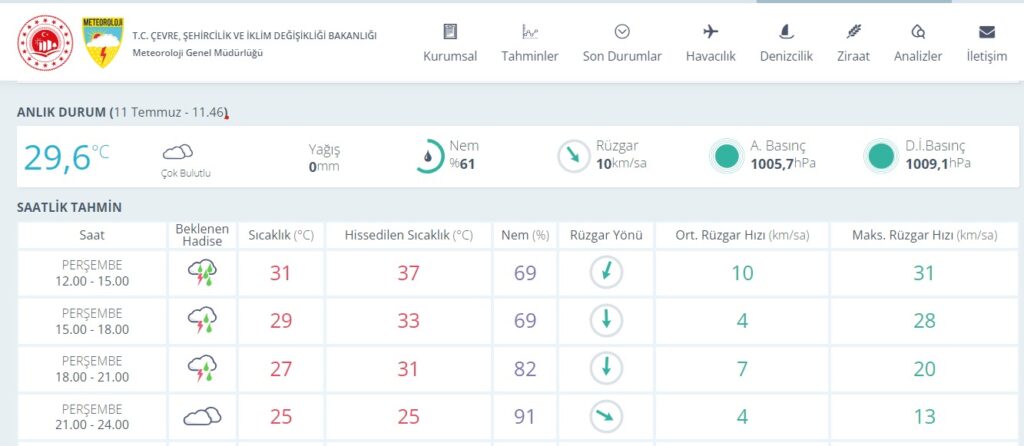1024x446 pixels.
Task: Click the Denizcilik sailboat icon
Action: coord(784,32)
